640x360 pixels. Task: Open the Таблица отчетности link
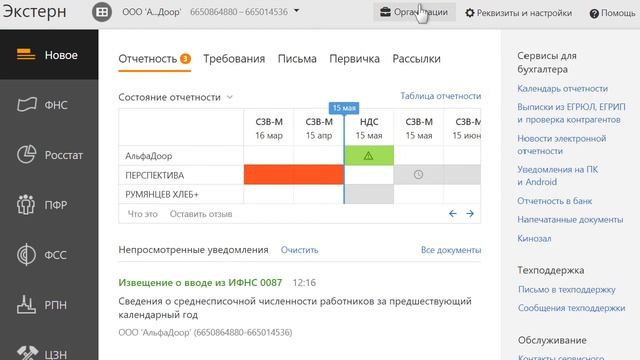tap(440, 96)
